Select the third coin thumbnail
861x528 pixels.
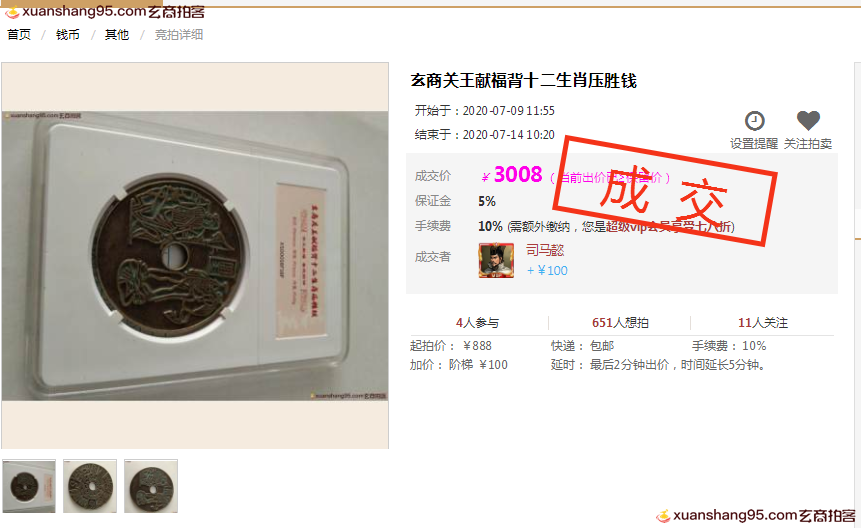[151, 486]
